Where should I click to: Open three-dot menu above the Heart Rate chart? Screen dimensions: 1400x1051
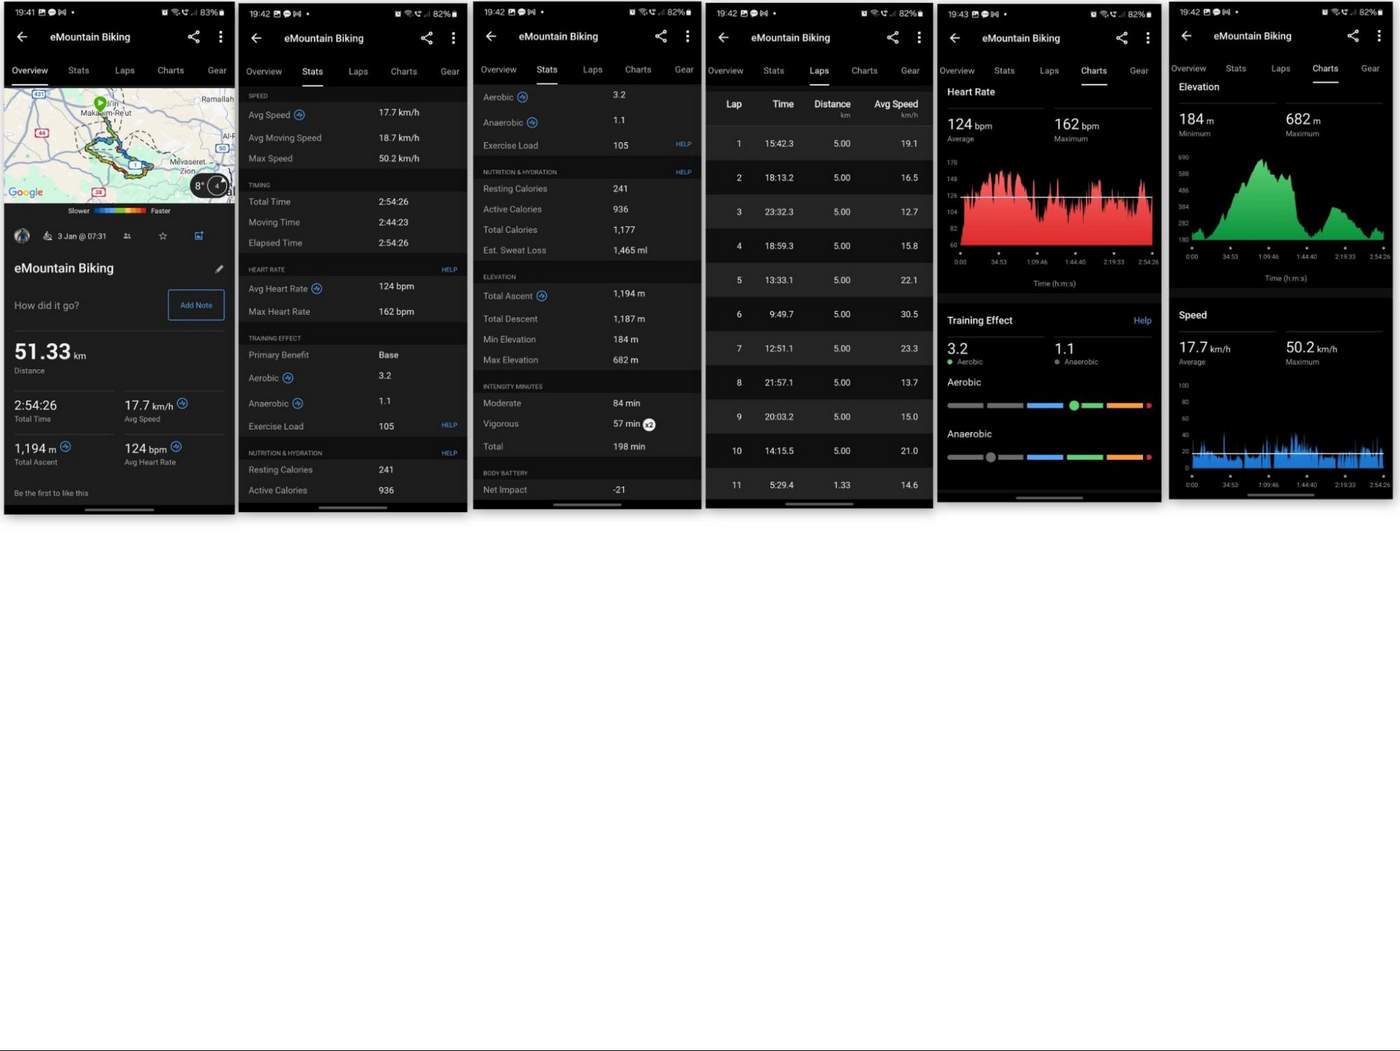(x=1148, y=38)
